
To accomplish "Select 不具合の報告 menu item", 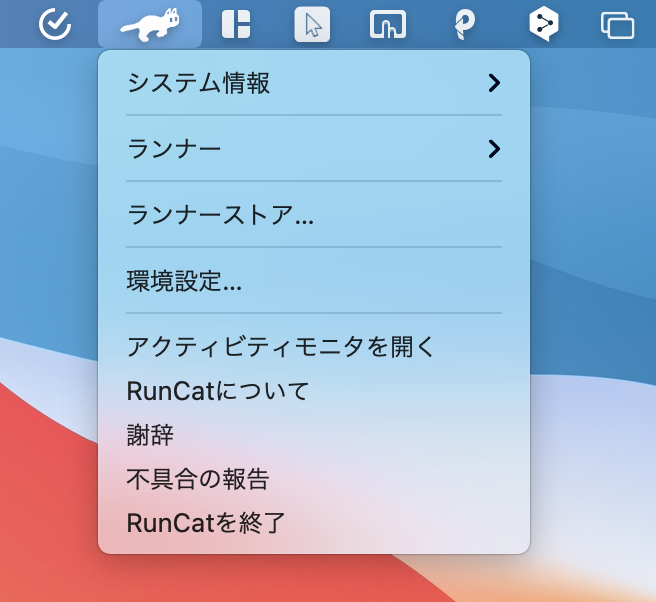I will pos(314,479).
